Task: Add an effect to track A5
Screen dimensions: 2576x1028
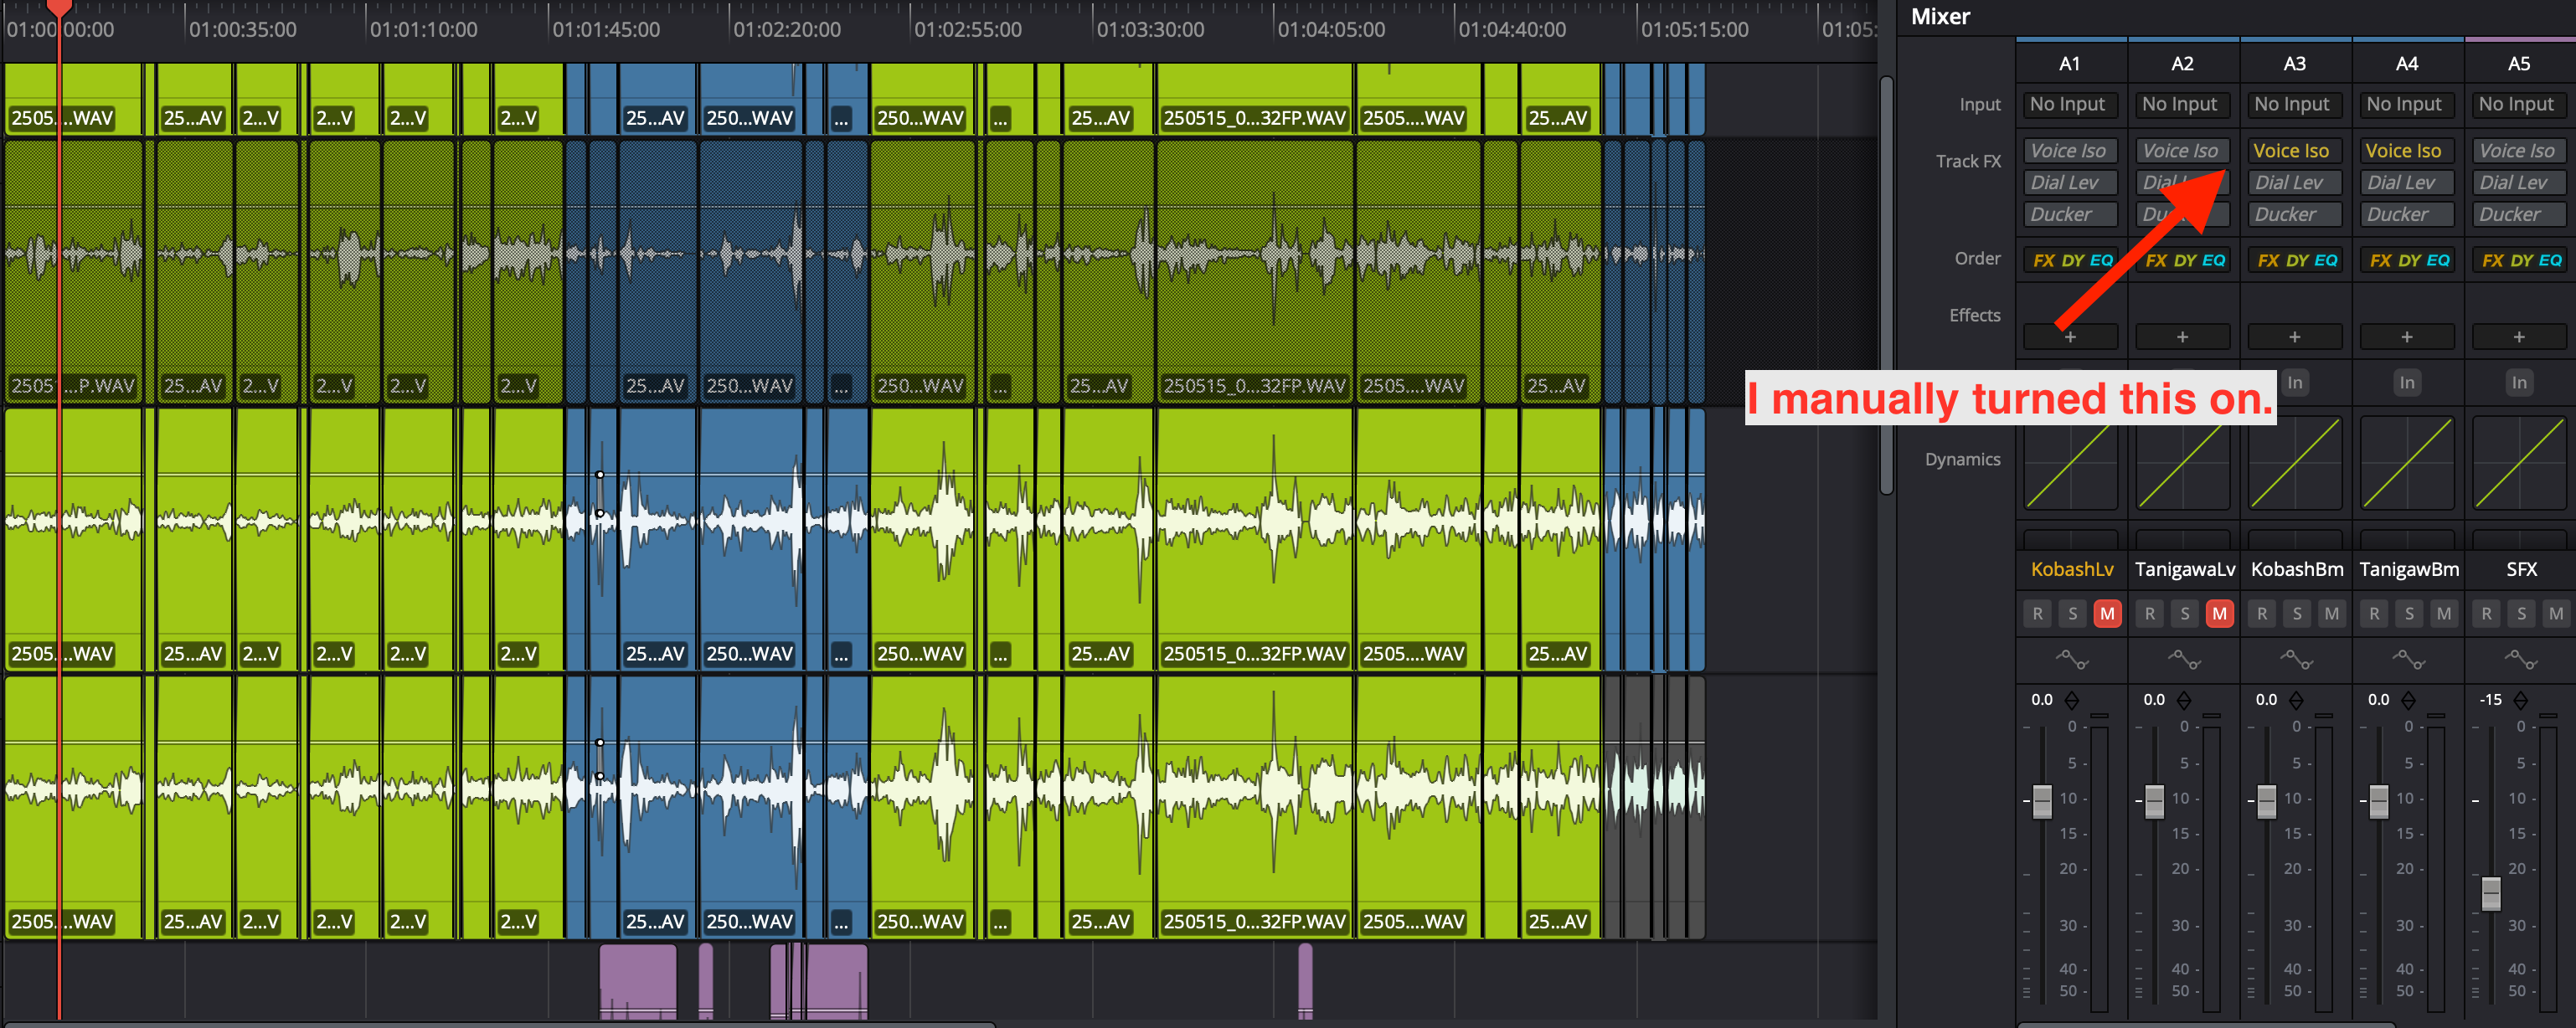Action: click(2519, 337)
